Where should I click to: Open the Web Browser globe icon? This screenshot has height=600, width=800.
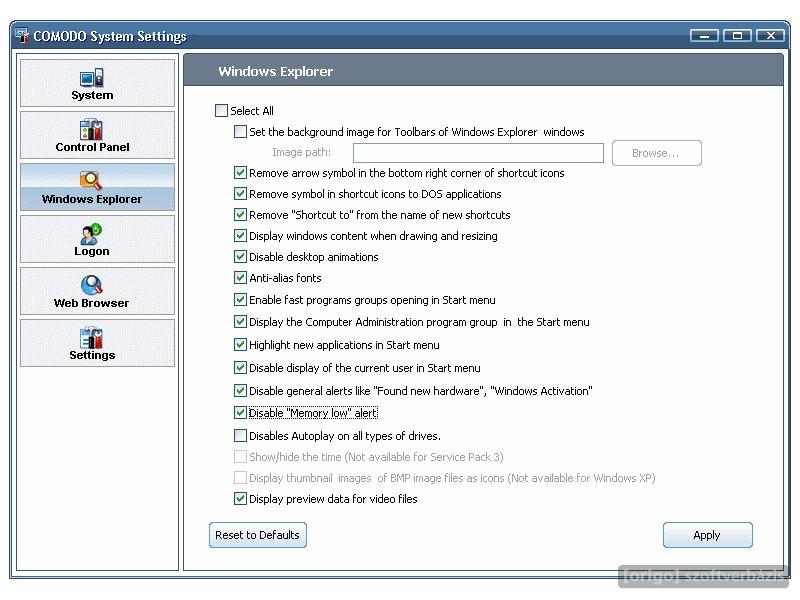tap(91, 285)
